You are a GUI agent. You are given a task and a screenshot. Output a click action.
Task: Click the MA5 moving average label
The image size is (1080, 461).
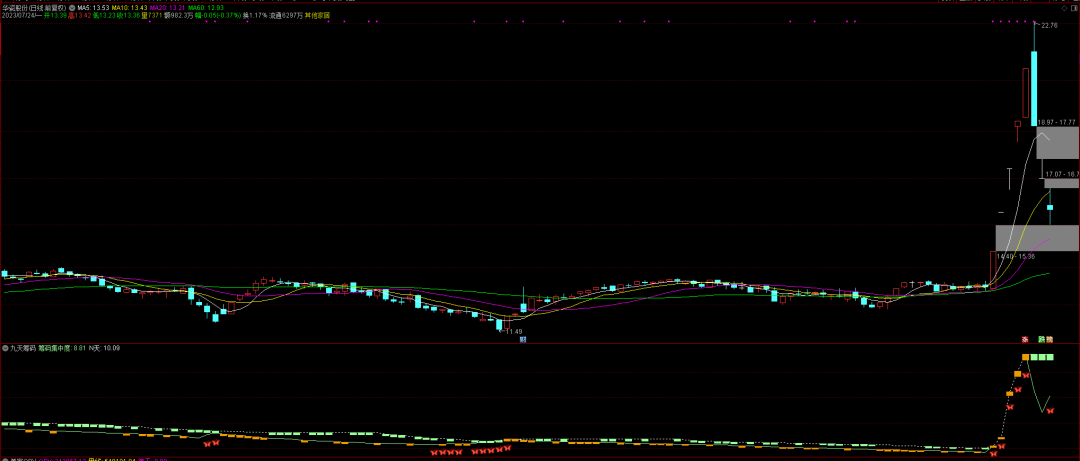(x=92, y=6)
